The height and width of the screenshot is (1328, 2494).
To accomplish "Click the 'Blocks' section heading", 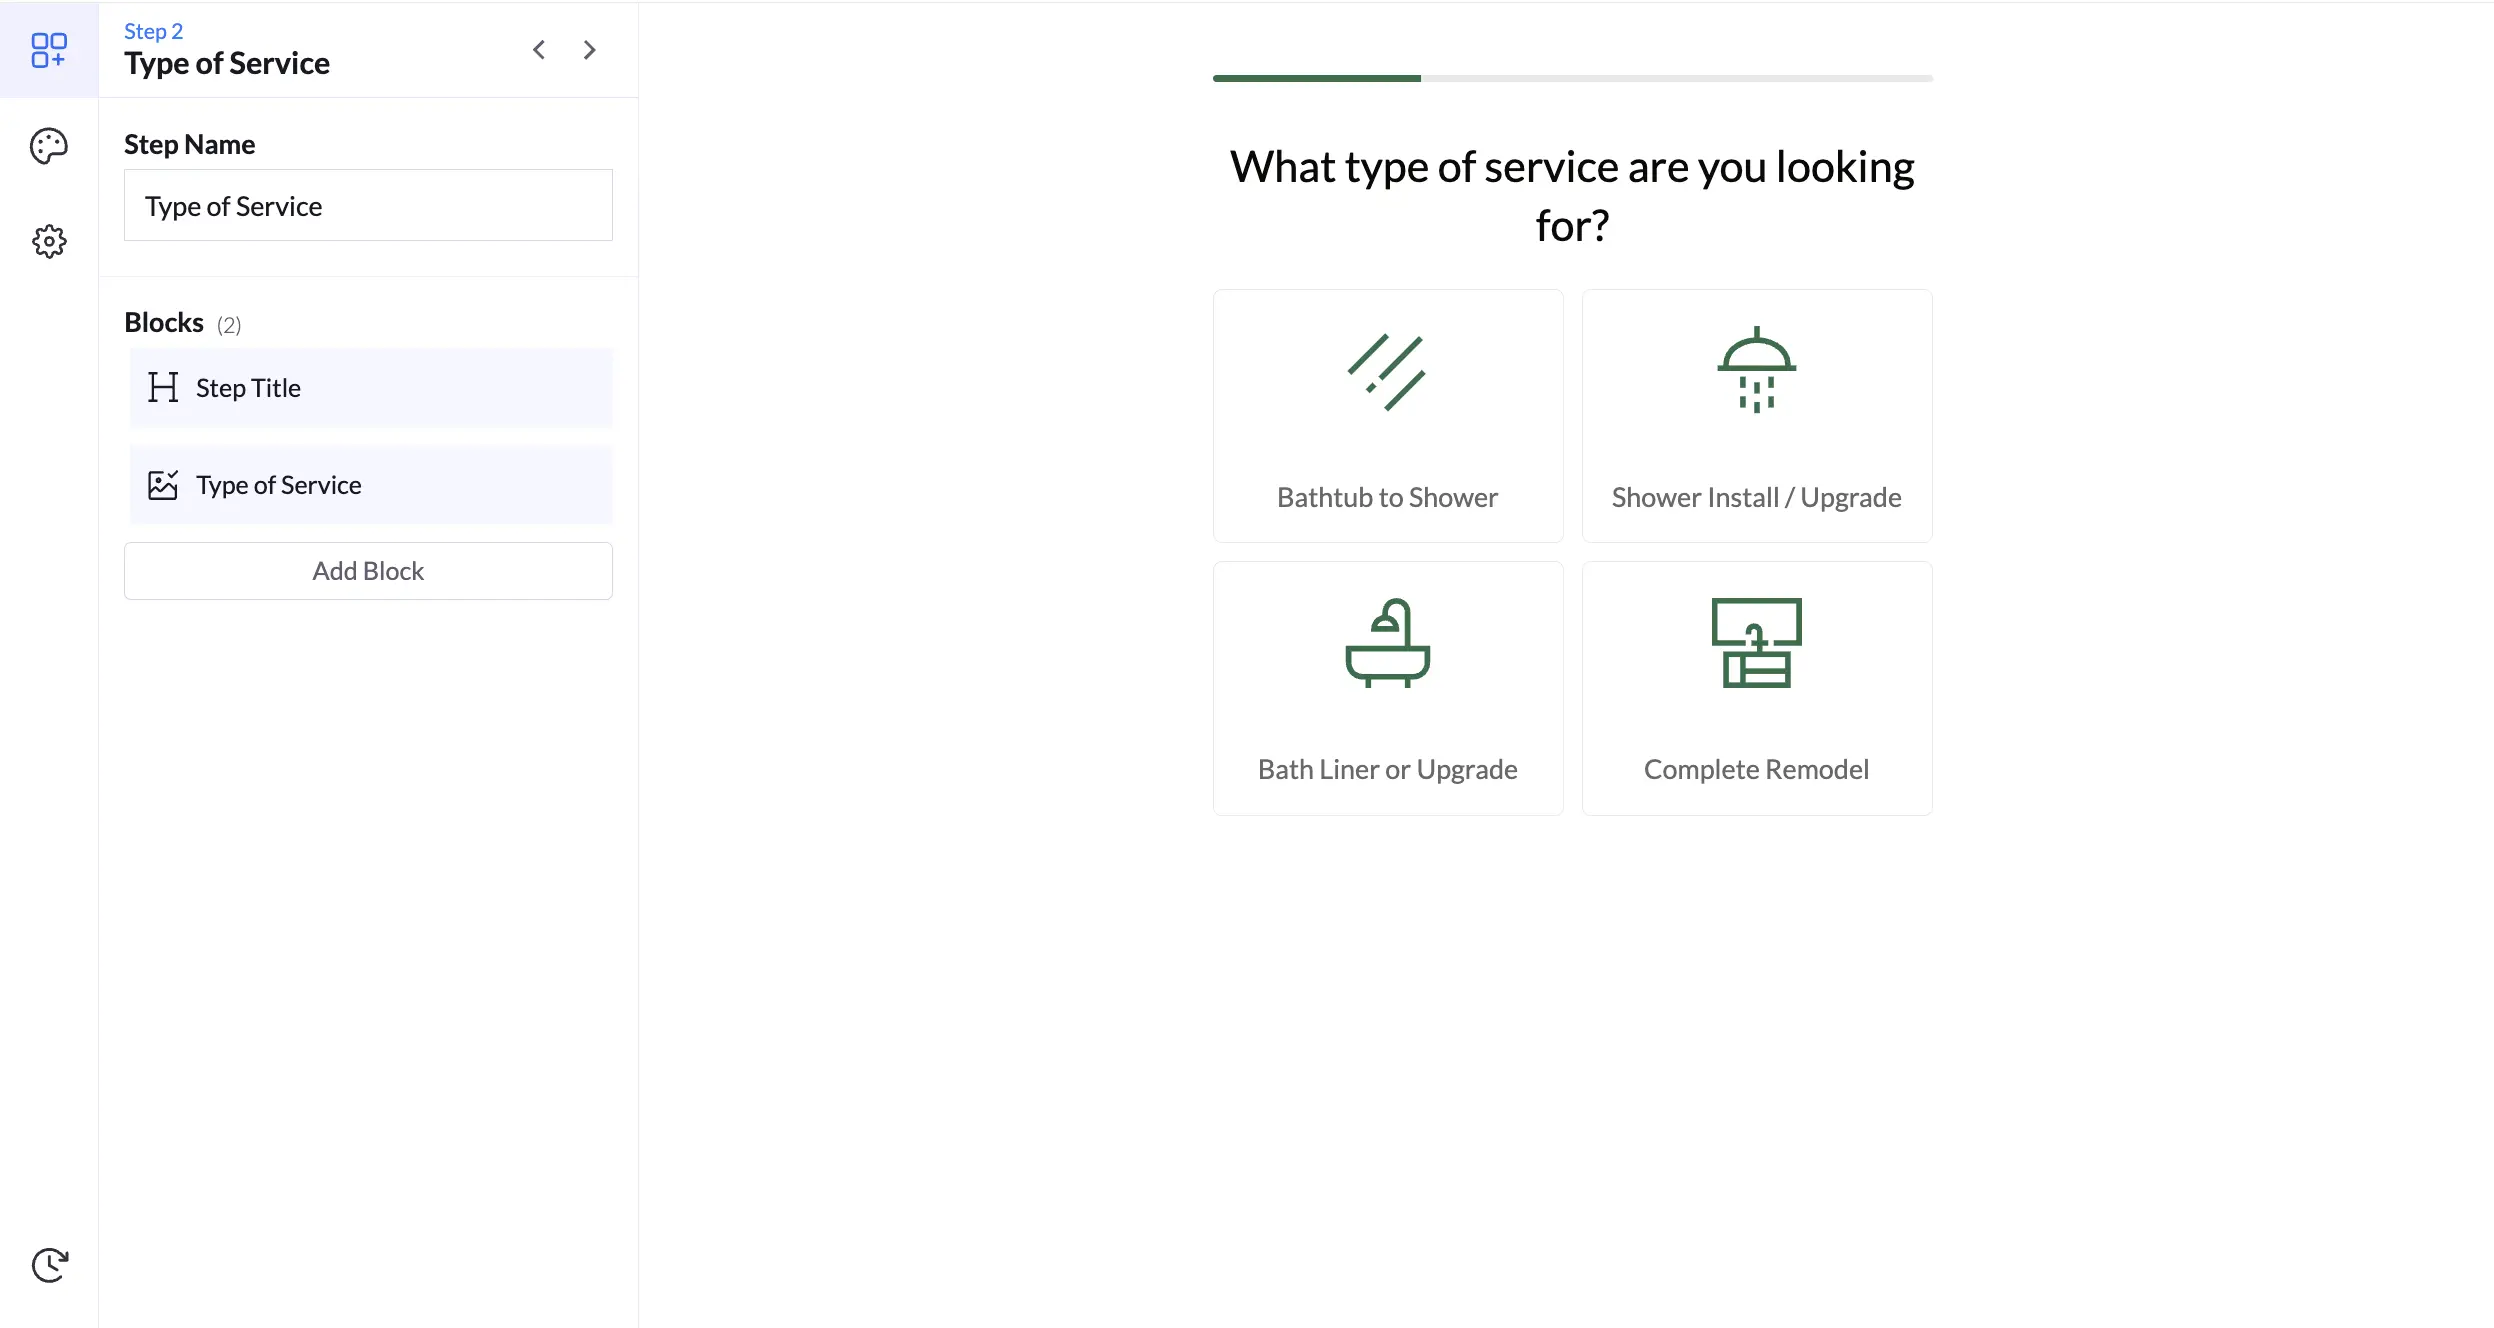I will [x=164, y=322].
